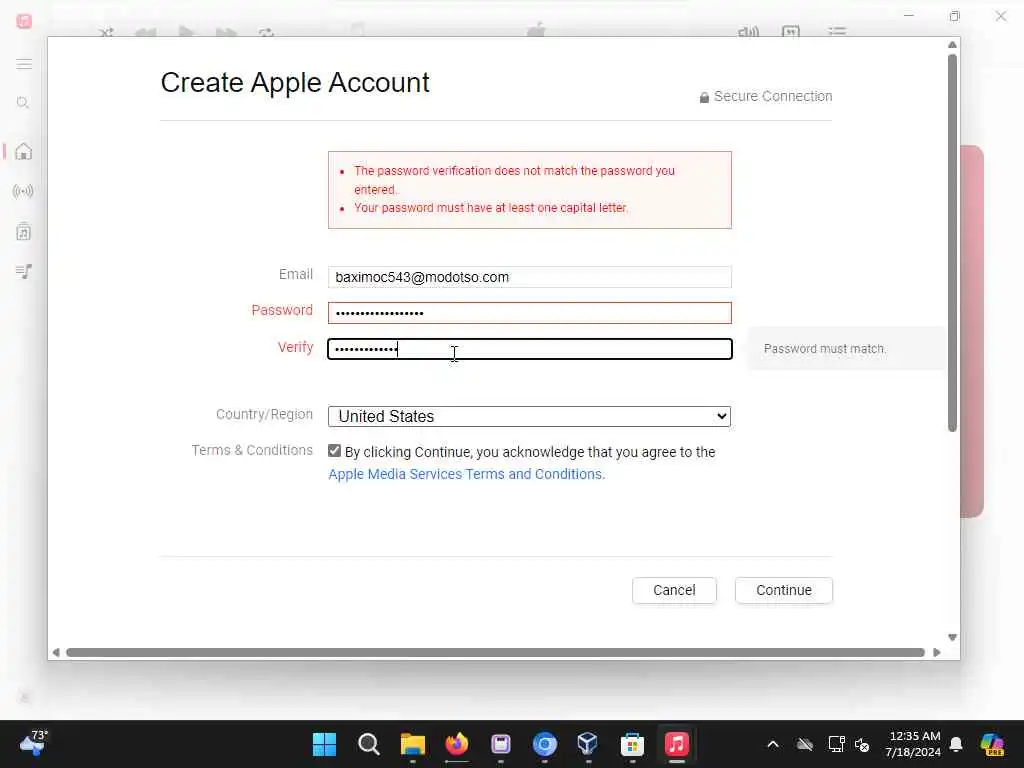The width and height of the screenshot is (1024, 768).
Task: Click the Cancel button
Action: pyautogui.click(x=674, y=590)
